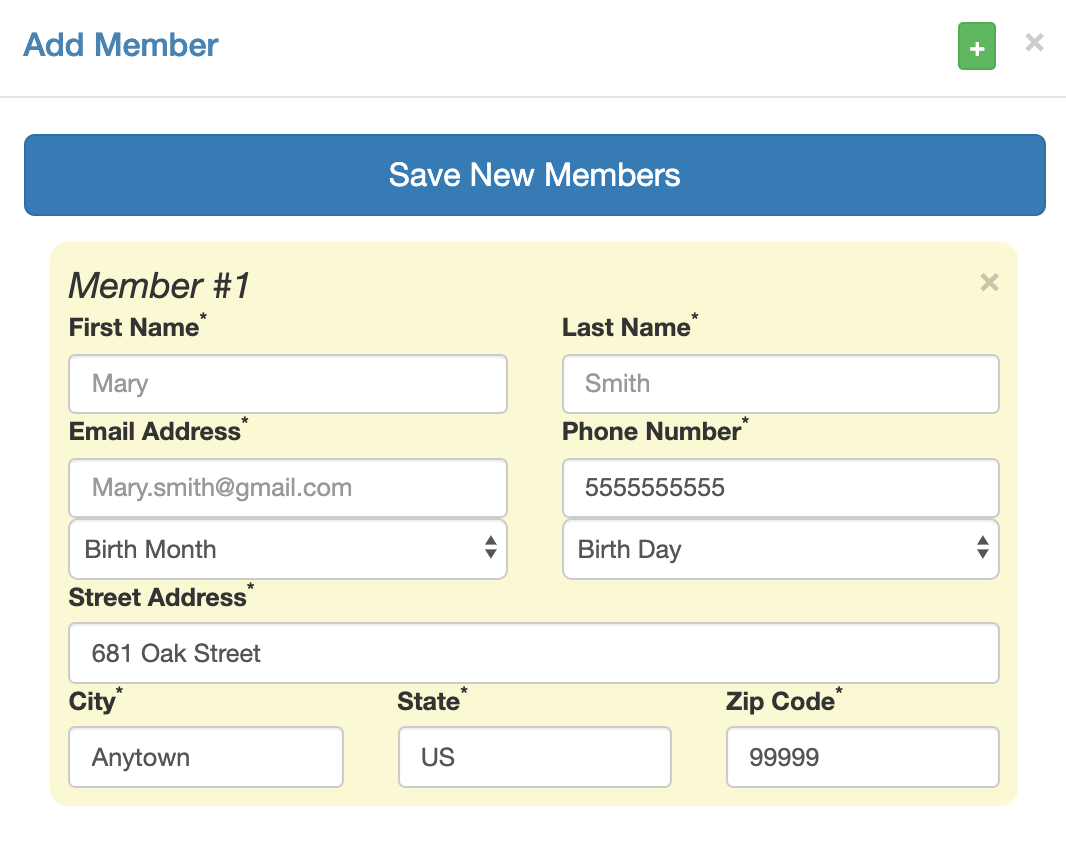Click the City field containing Anytown
This screenshot has height=854, width=1066.
206,757
